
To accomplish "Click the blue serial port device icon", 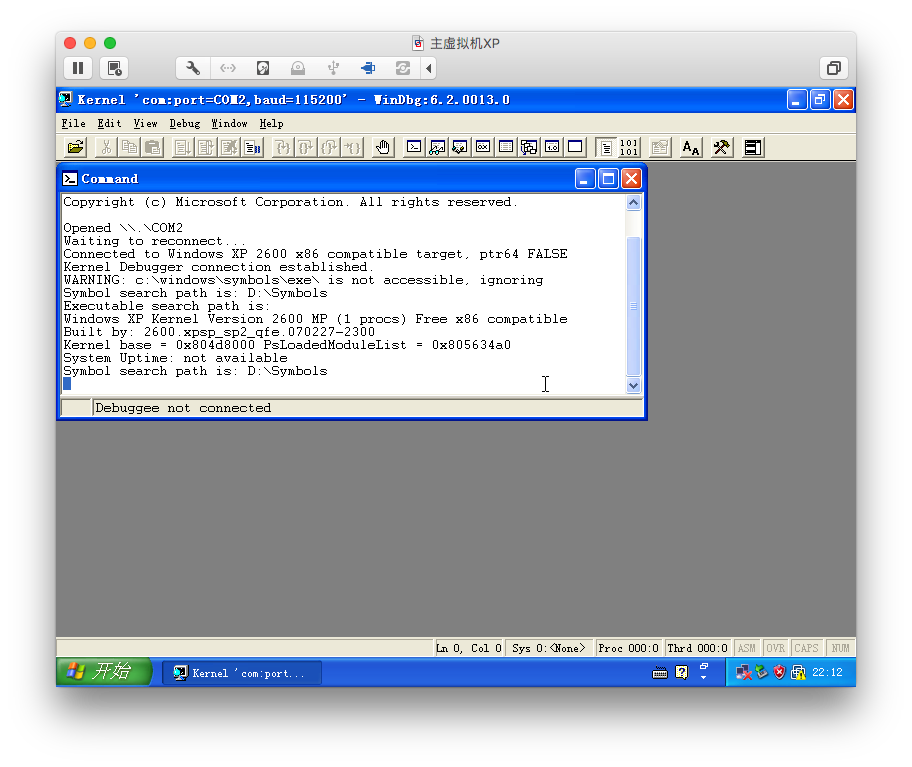I will 368,69.
